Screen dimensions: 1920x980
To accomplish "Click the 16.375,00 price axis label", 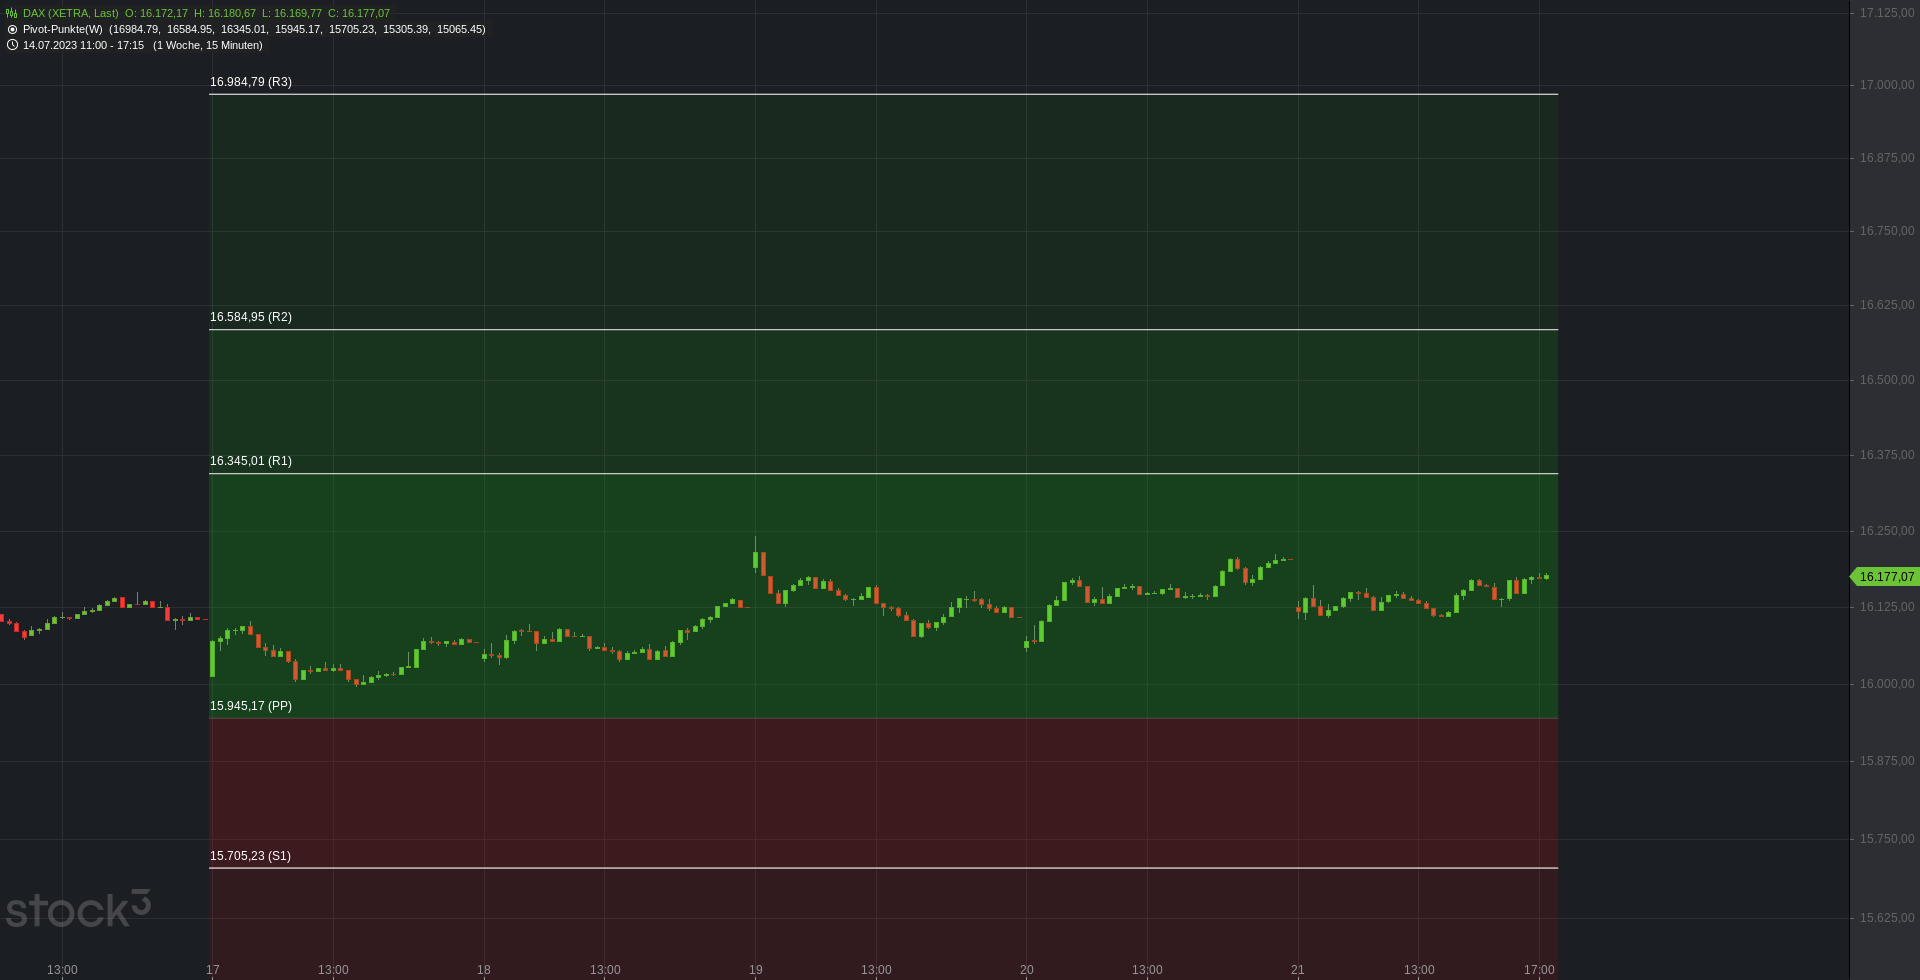I will [x=1887, y=455].
